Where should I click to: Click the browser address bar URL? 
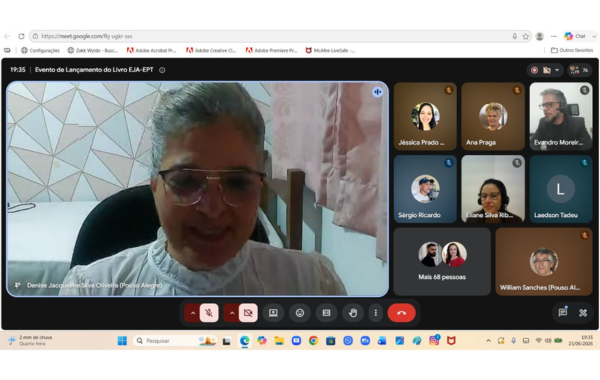click(87, 36)
